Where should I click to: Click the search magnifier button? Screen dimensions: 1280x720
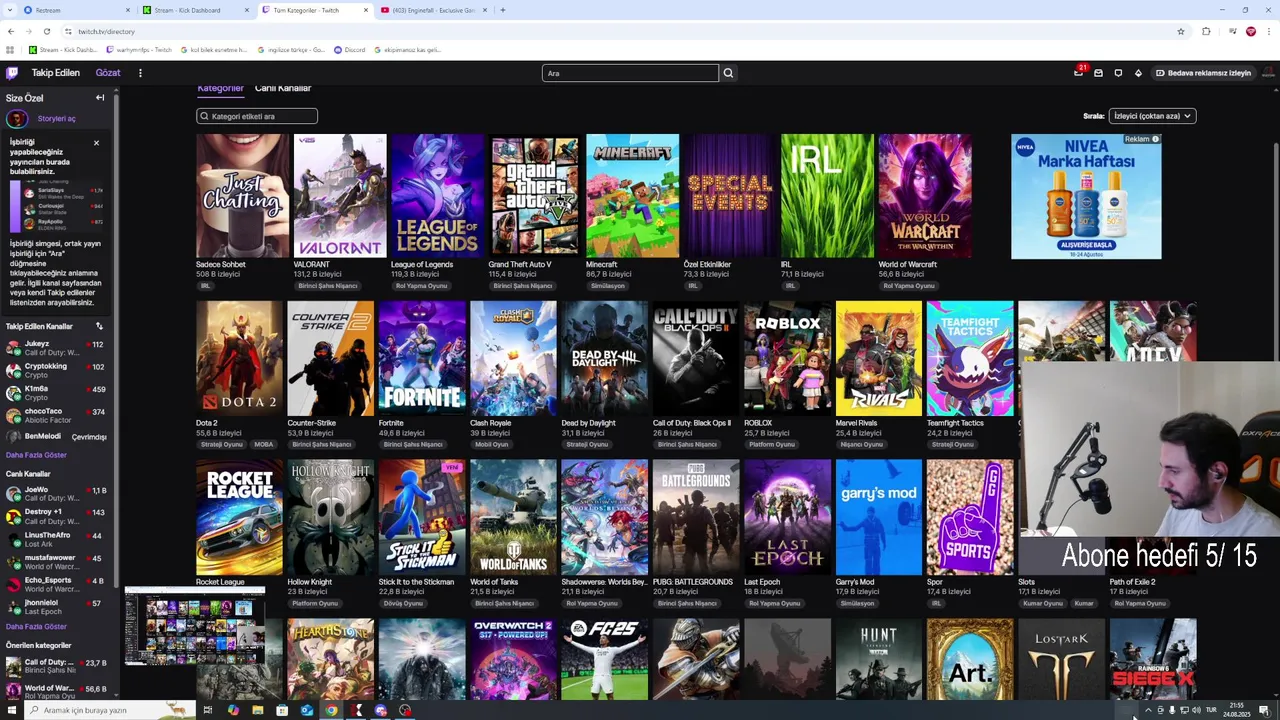728,73
